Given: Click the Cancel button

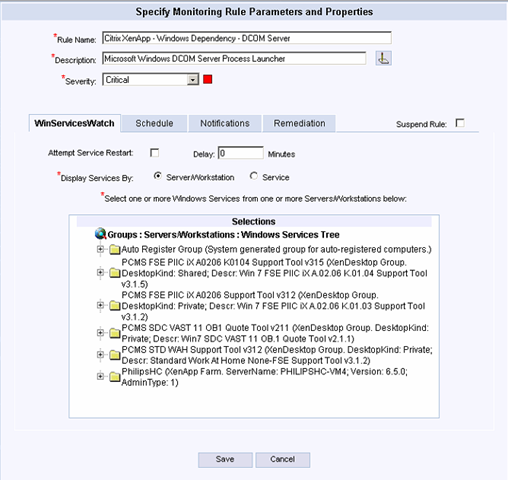Looking at the screenshot, I should coord(282,460).
